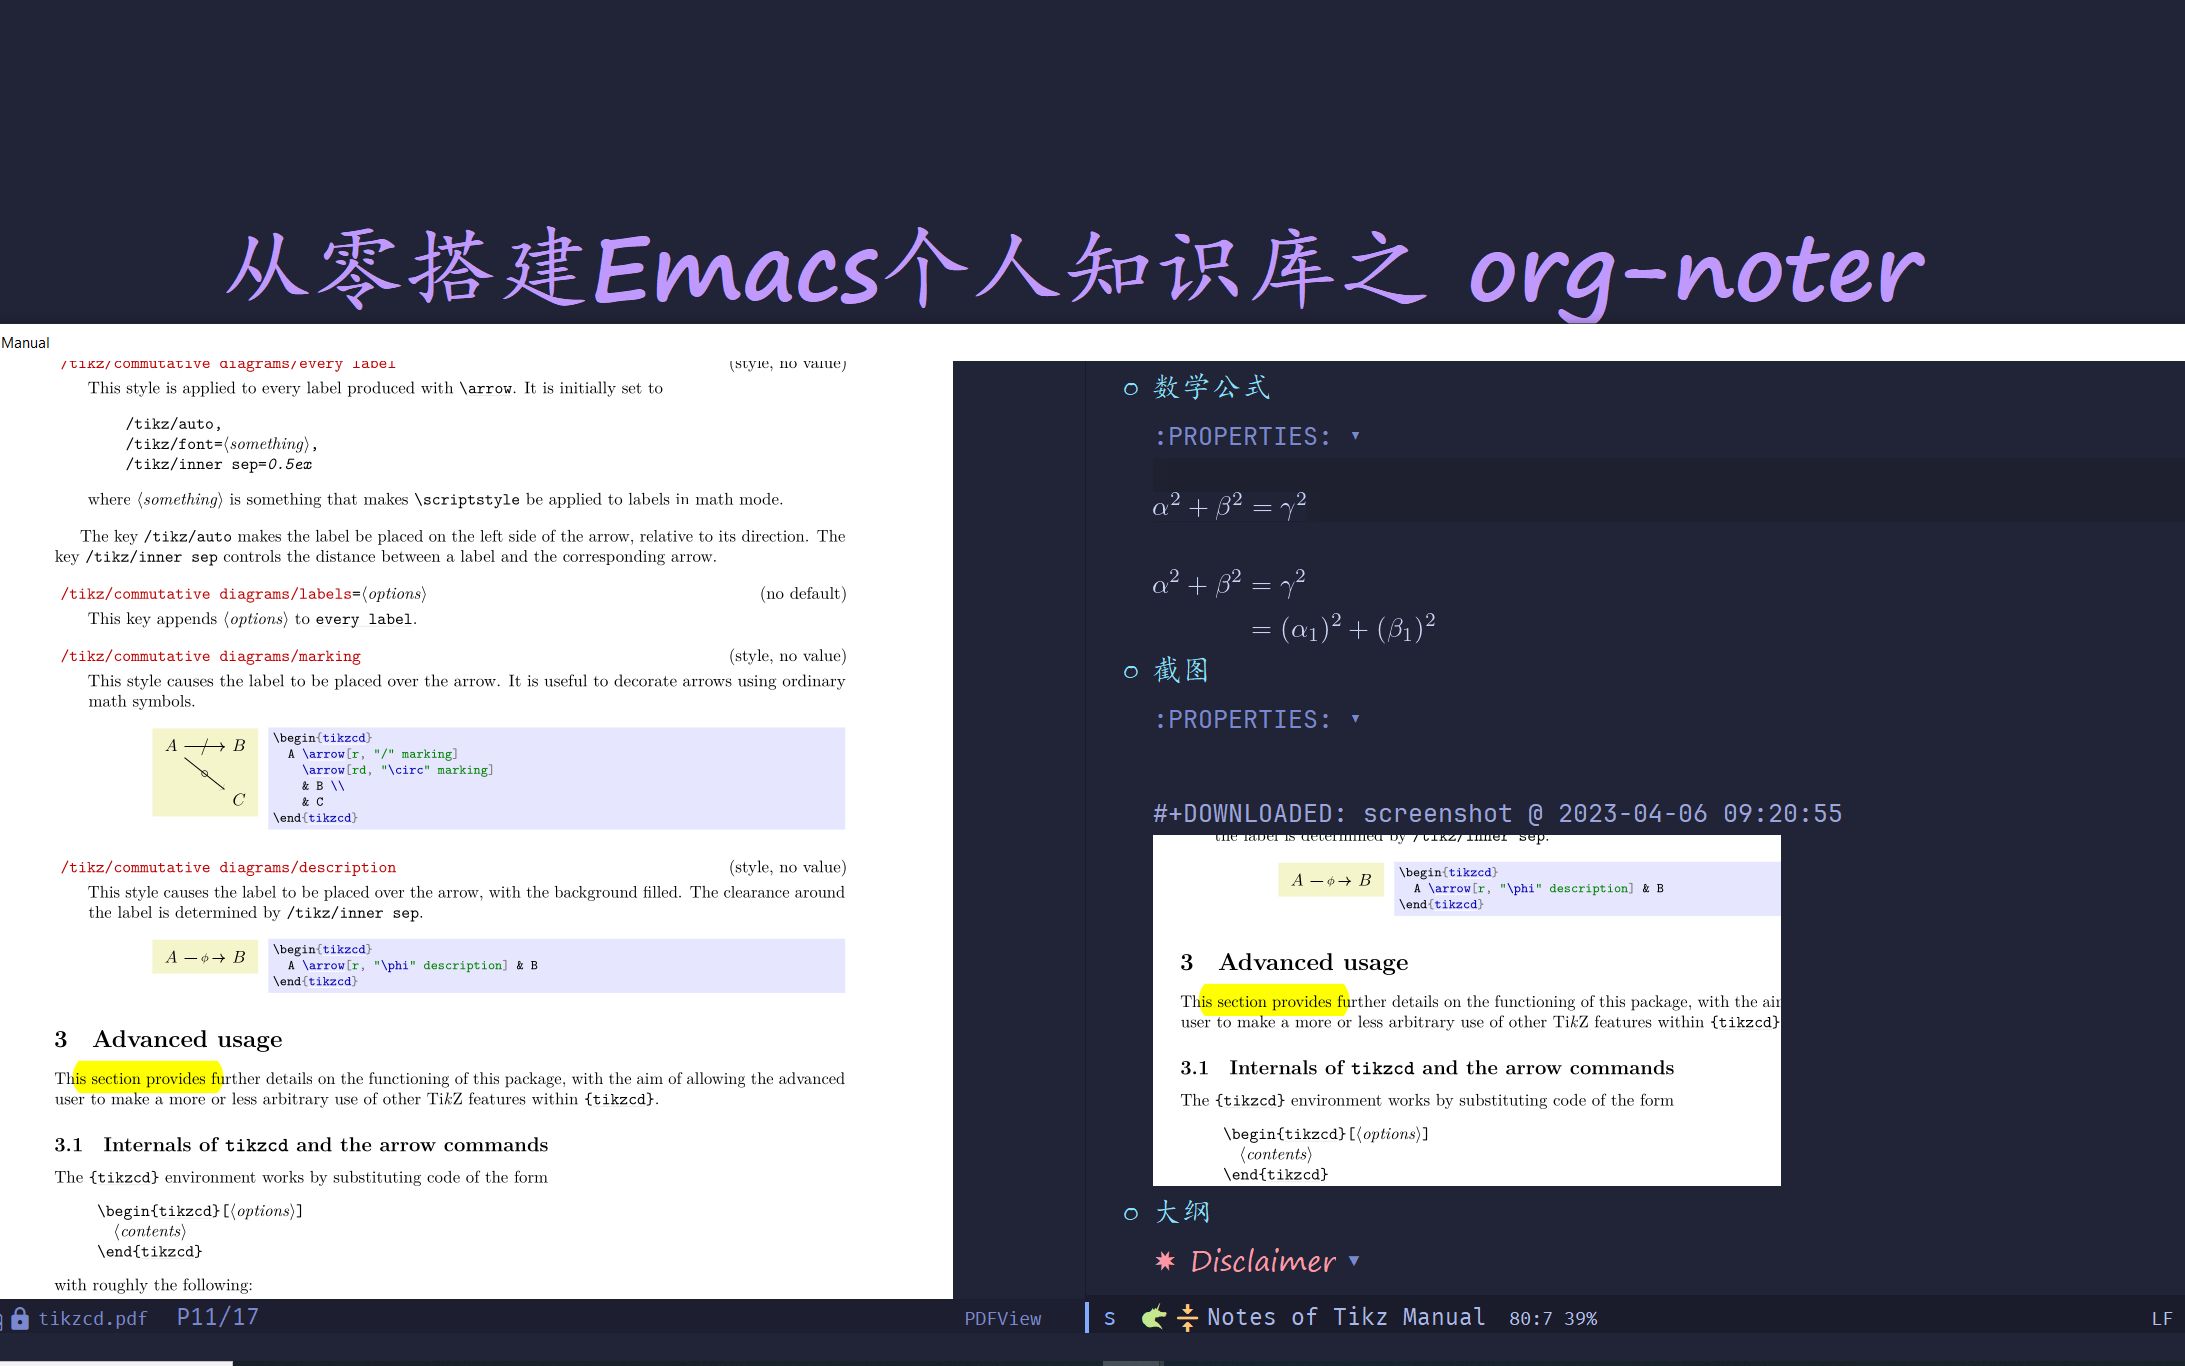Screen dimensions: 2185x1366
Task: Click /tikz/commutative diagrams/labels key in PDF
Action: pos(243,594)
